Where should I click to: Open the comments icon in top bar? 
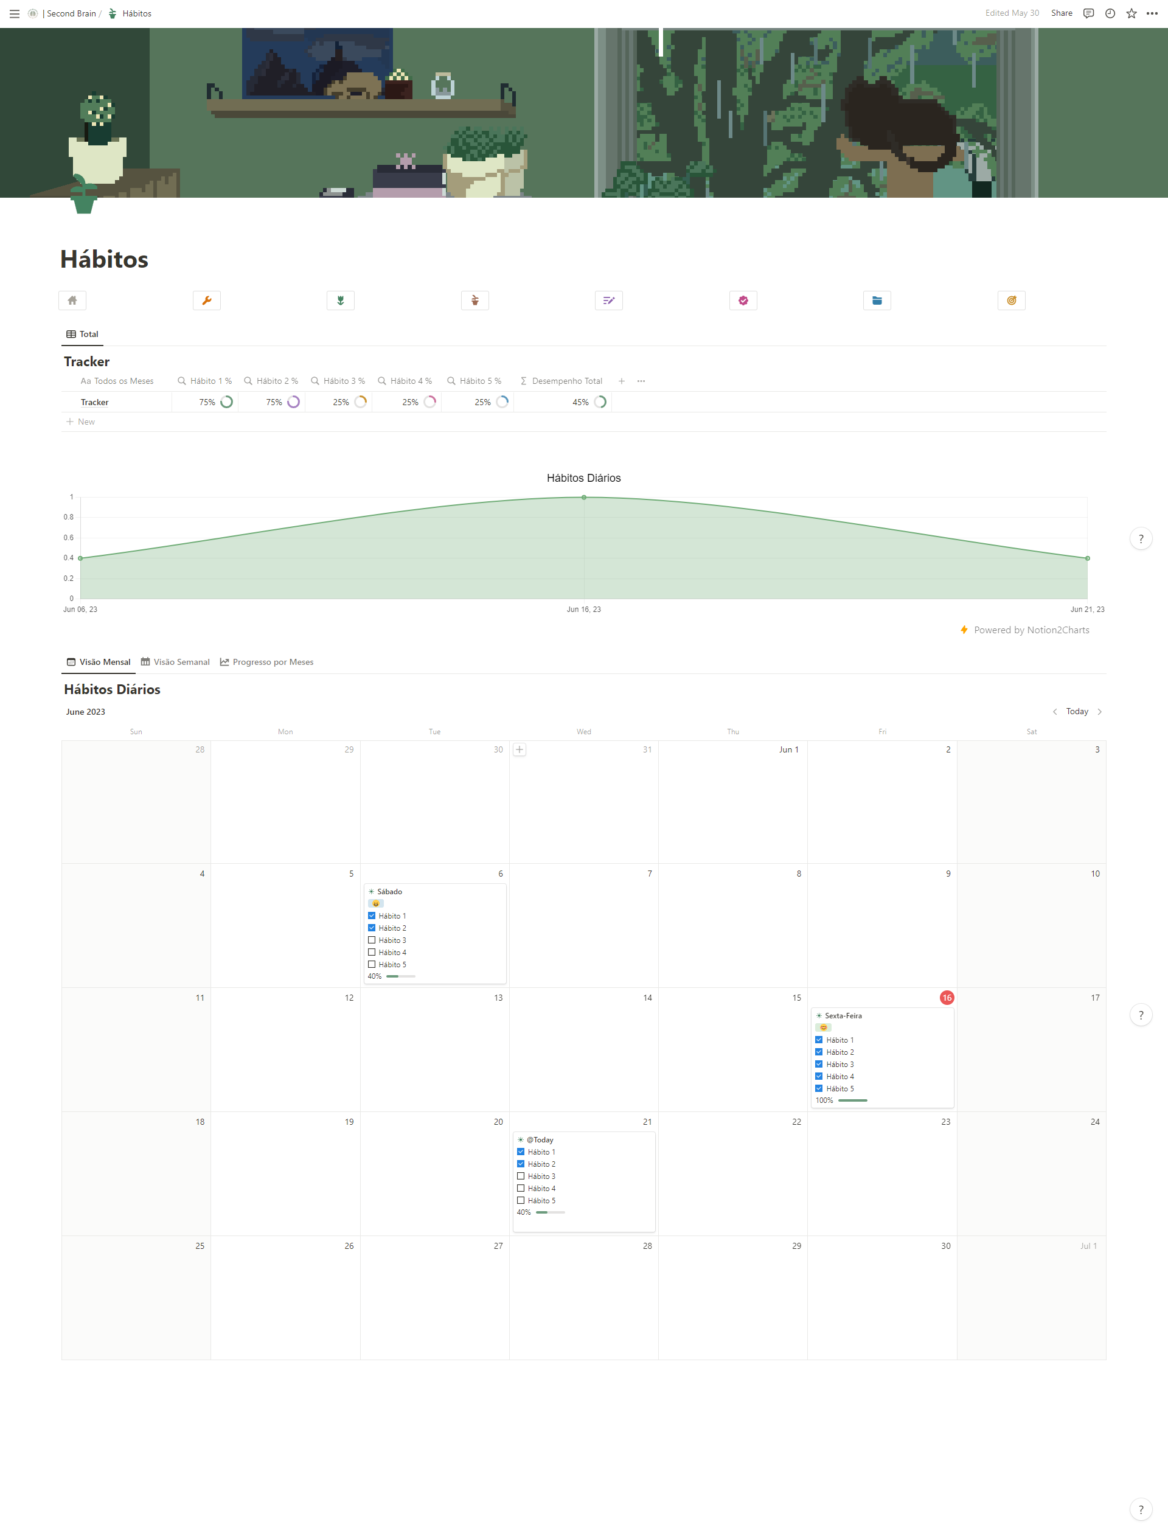click(x=1088, y=13)
